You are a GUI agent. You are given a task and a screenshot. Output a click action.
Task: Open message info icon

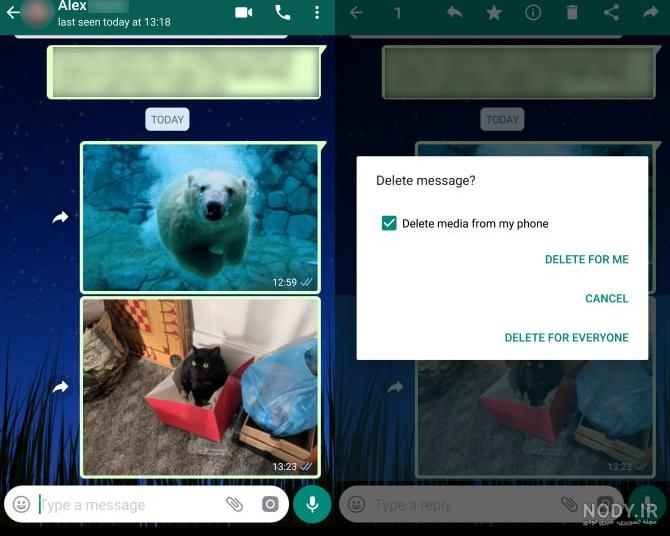coord(533,13)
